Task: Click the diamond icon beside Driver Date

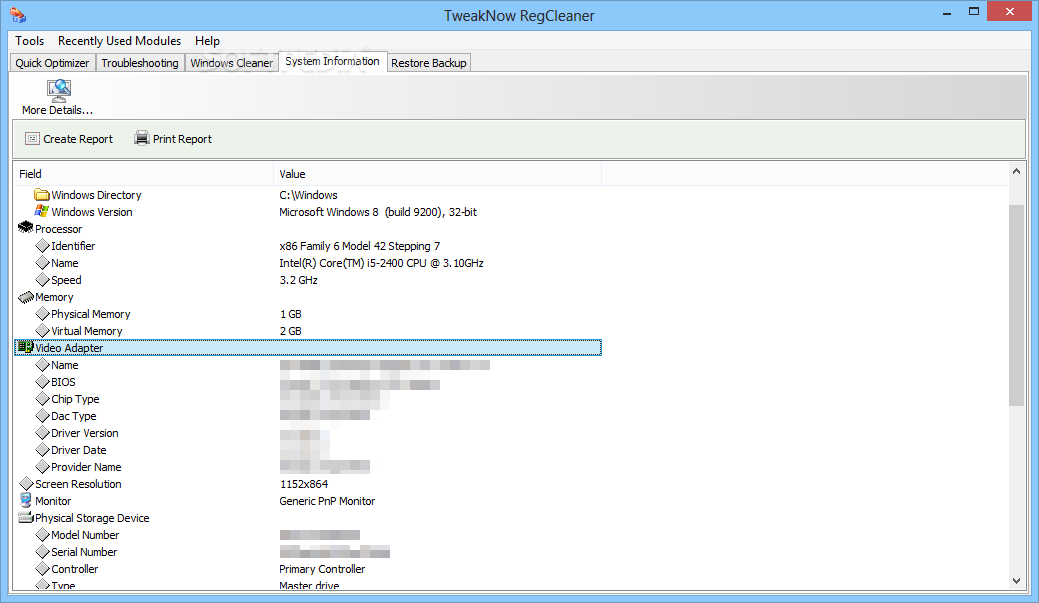Action: tap(42, 450)
